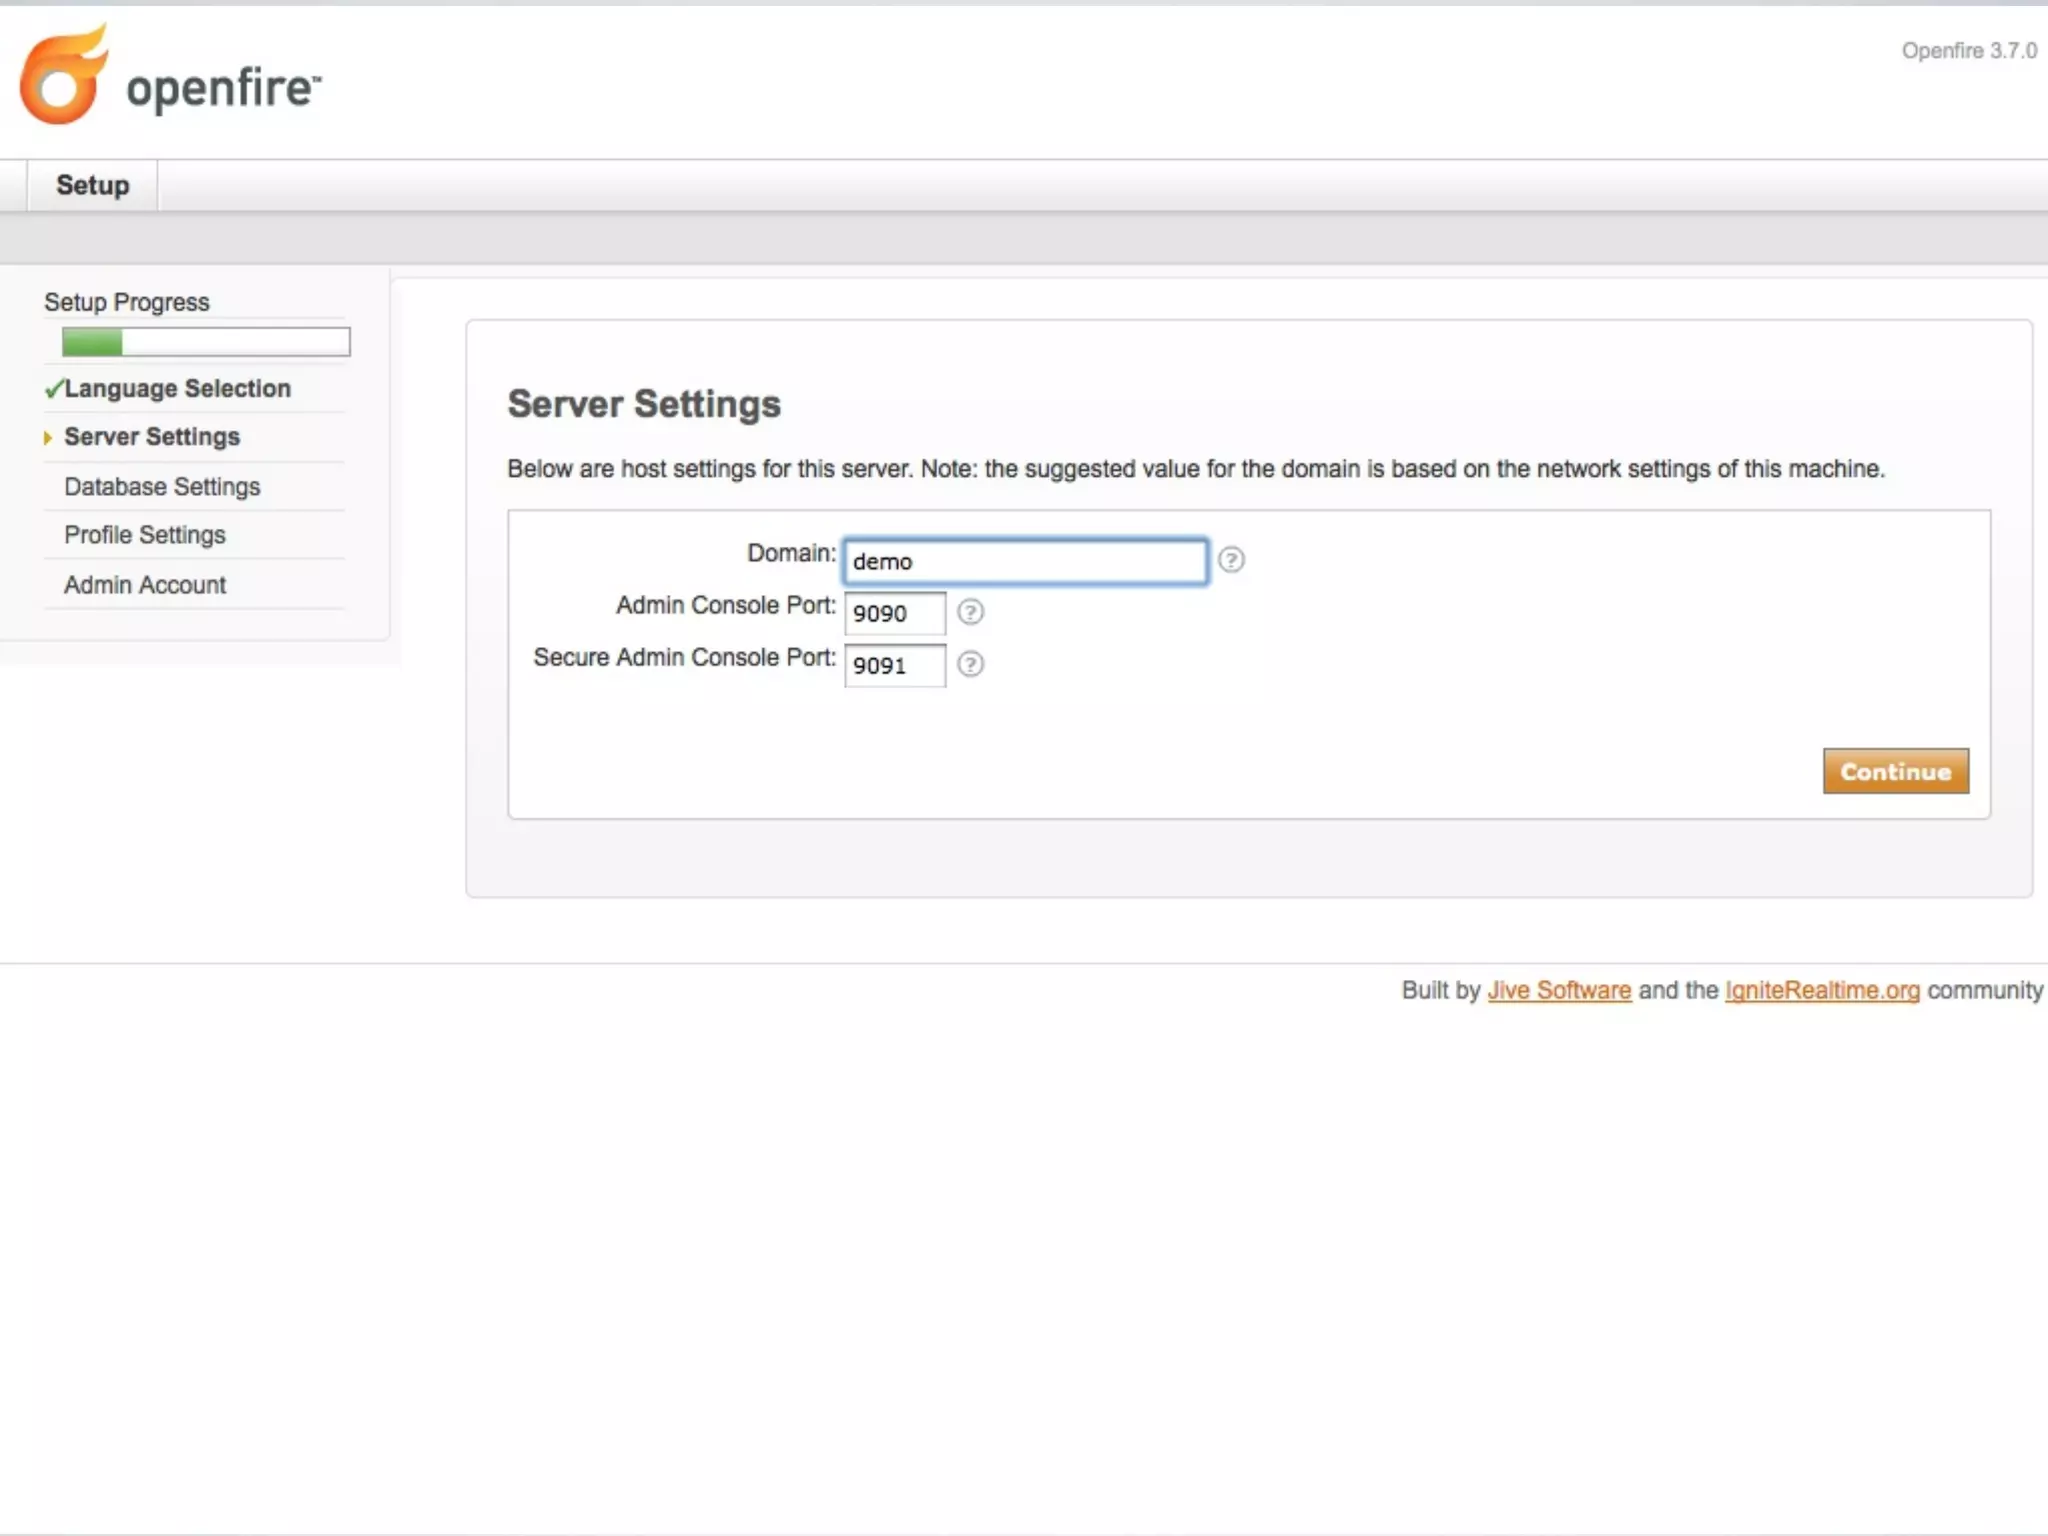Screen dimensions: 2048x1536
Task: Go to Admin Account step
Action: point(145,585)
